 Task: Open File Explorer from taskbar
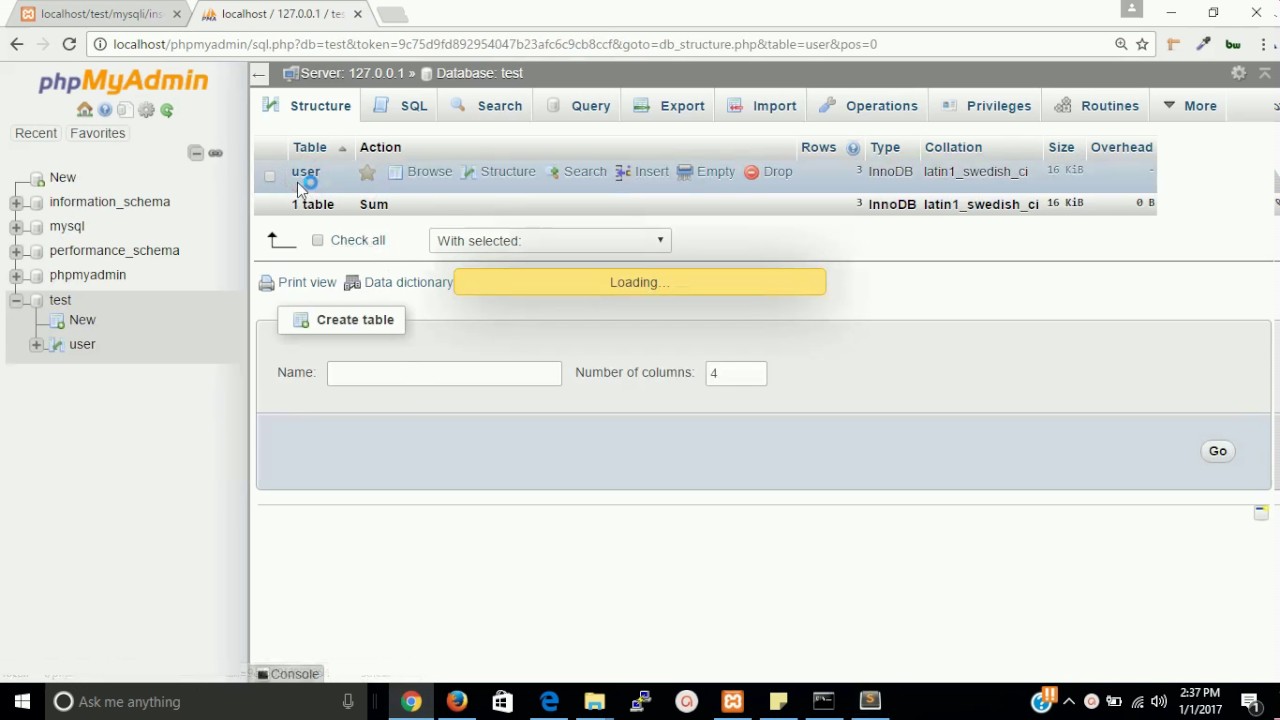(x=595, y=701)
